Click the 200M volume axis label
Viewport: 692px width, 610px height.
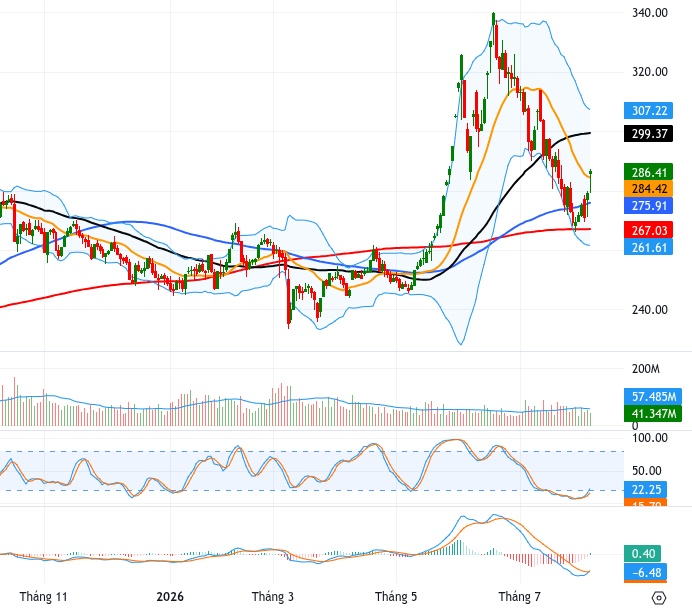(x=646, y=369)
